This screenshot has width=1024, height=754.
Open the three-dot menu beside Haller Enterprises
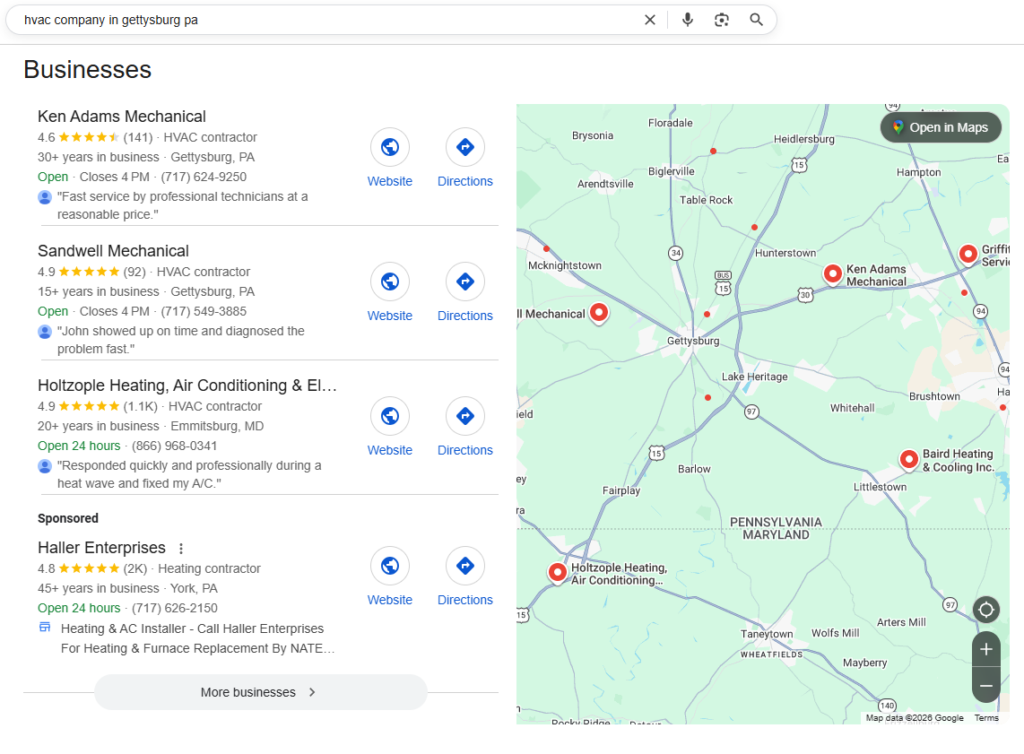pyautogui.click(x=180, y=548)
